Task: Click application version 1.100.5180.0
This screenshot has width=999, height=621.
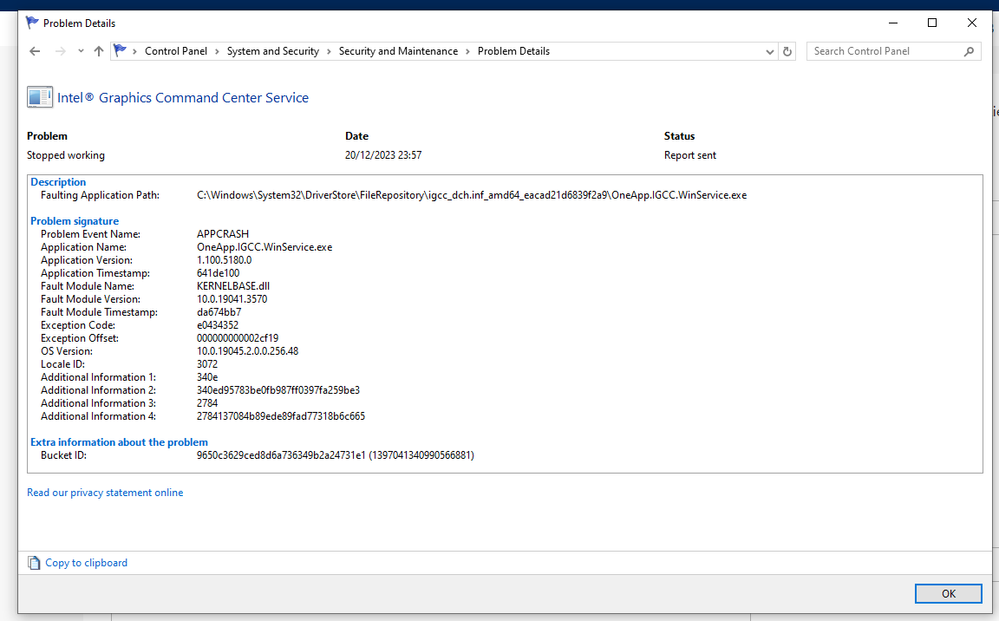Action: tap(224, 260)
